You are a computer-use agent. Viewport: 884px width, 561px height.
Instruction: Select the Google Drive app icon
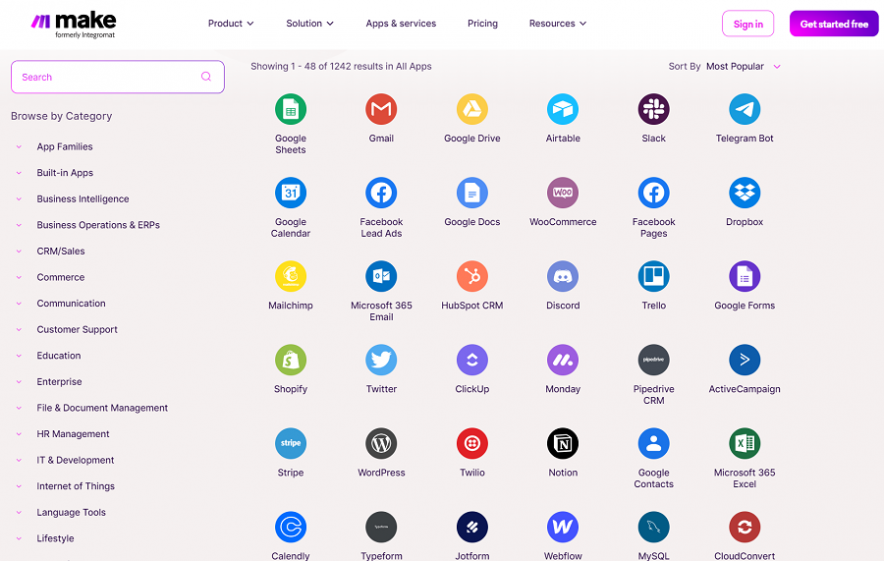click(472, 109)
